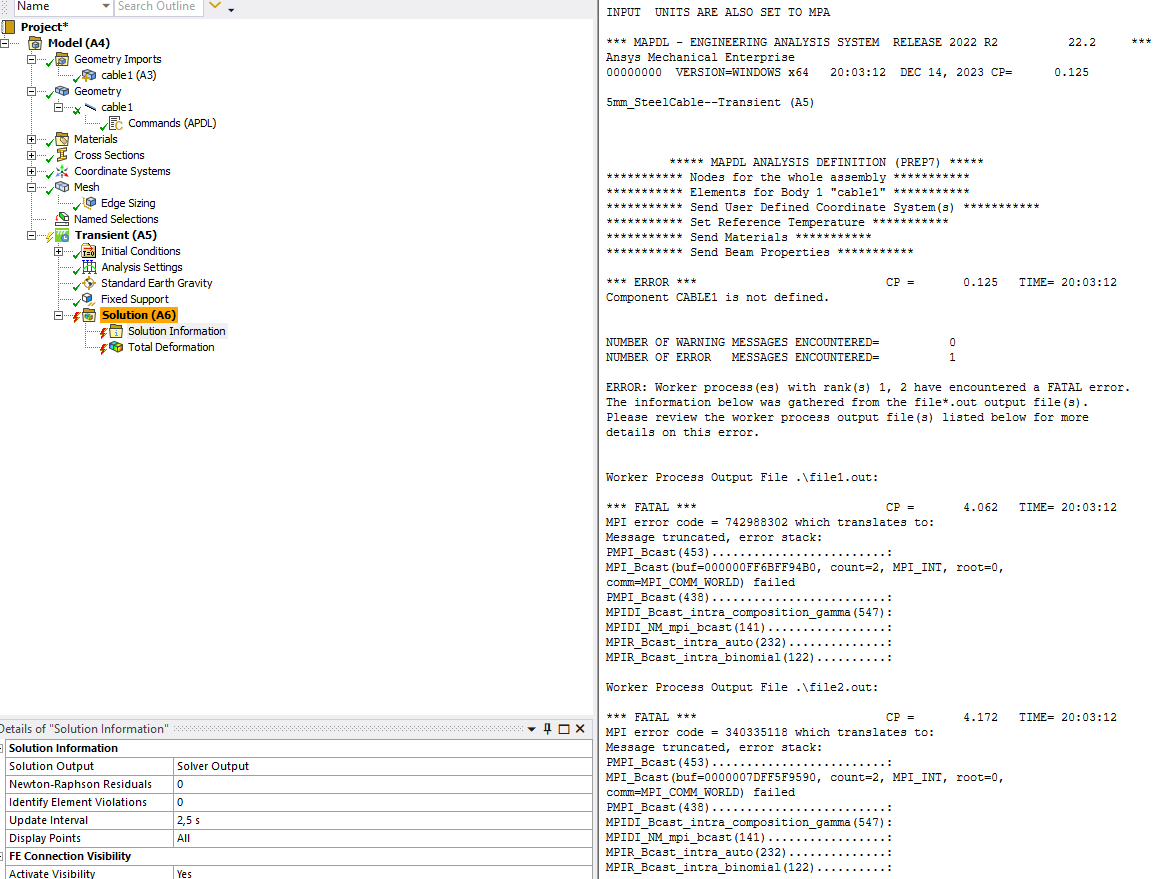Close the Details of Solution Information panel
Screen dimensions: 1175x879
click(580, 729)
